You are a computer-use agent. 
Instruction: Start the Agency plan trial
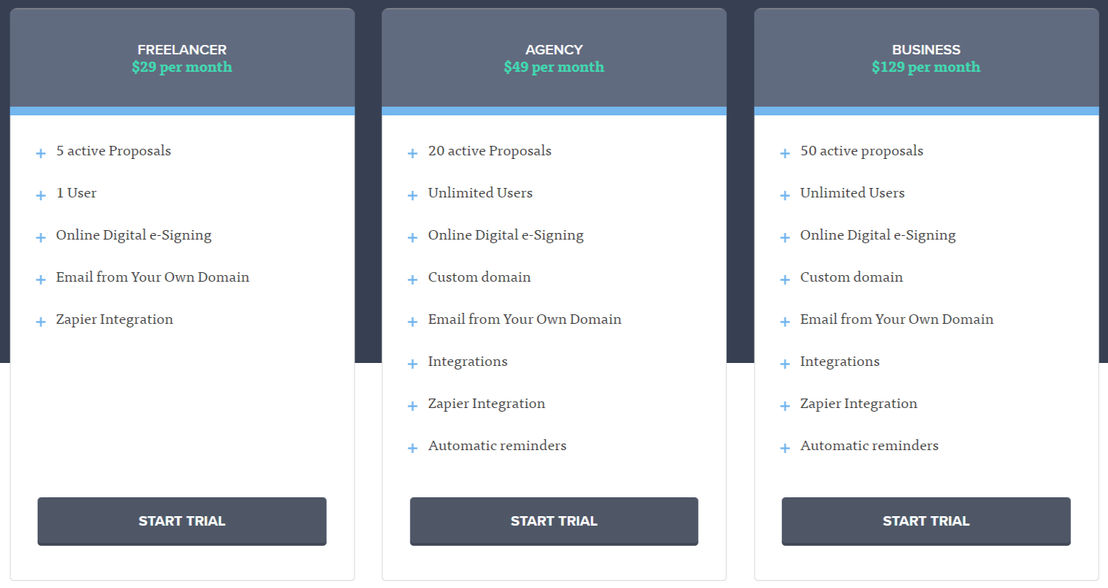pos(554,521)
